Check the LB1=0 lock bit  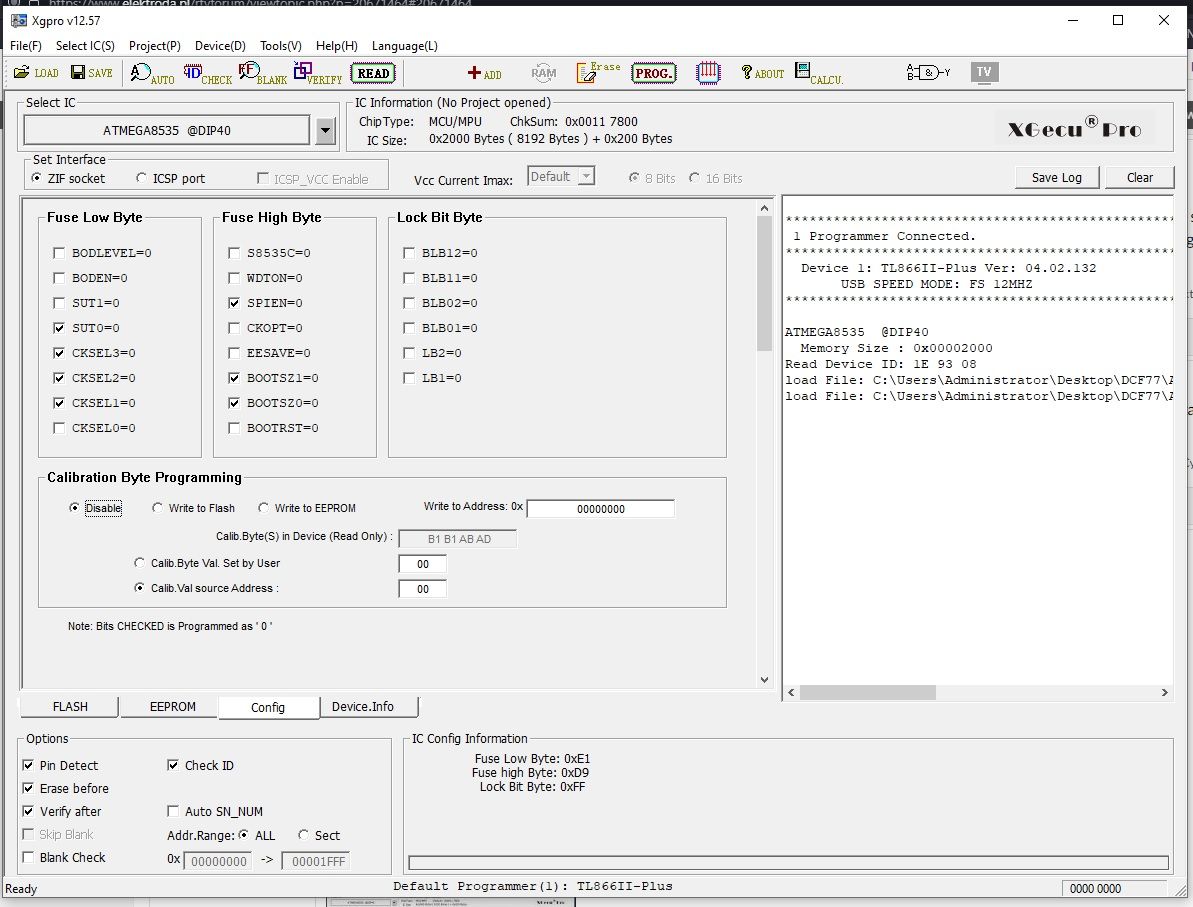tap(409, 378)
